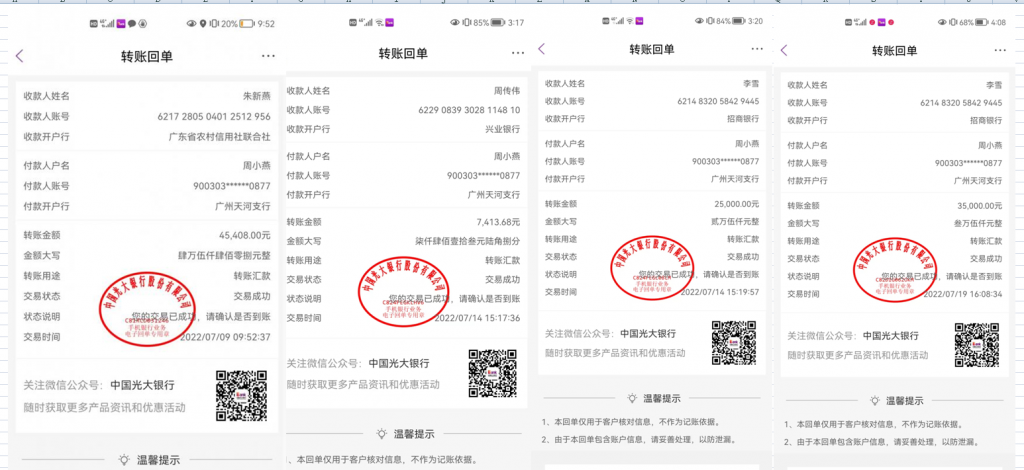Click 转账回单 title above the 周传伟 receipt
Viewport: 1024px width, 470px height.
tap(402, 53)
